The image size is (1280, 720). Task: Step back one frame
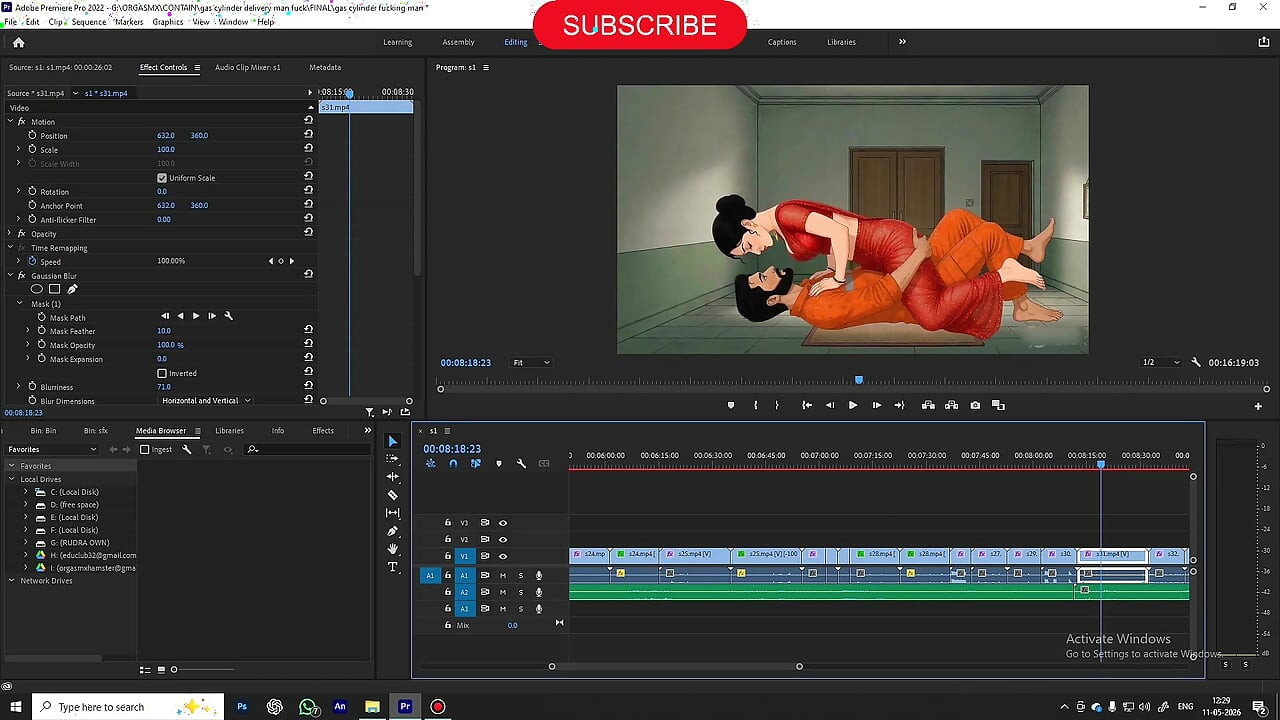pyautogui.click(x=829, y=405)
